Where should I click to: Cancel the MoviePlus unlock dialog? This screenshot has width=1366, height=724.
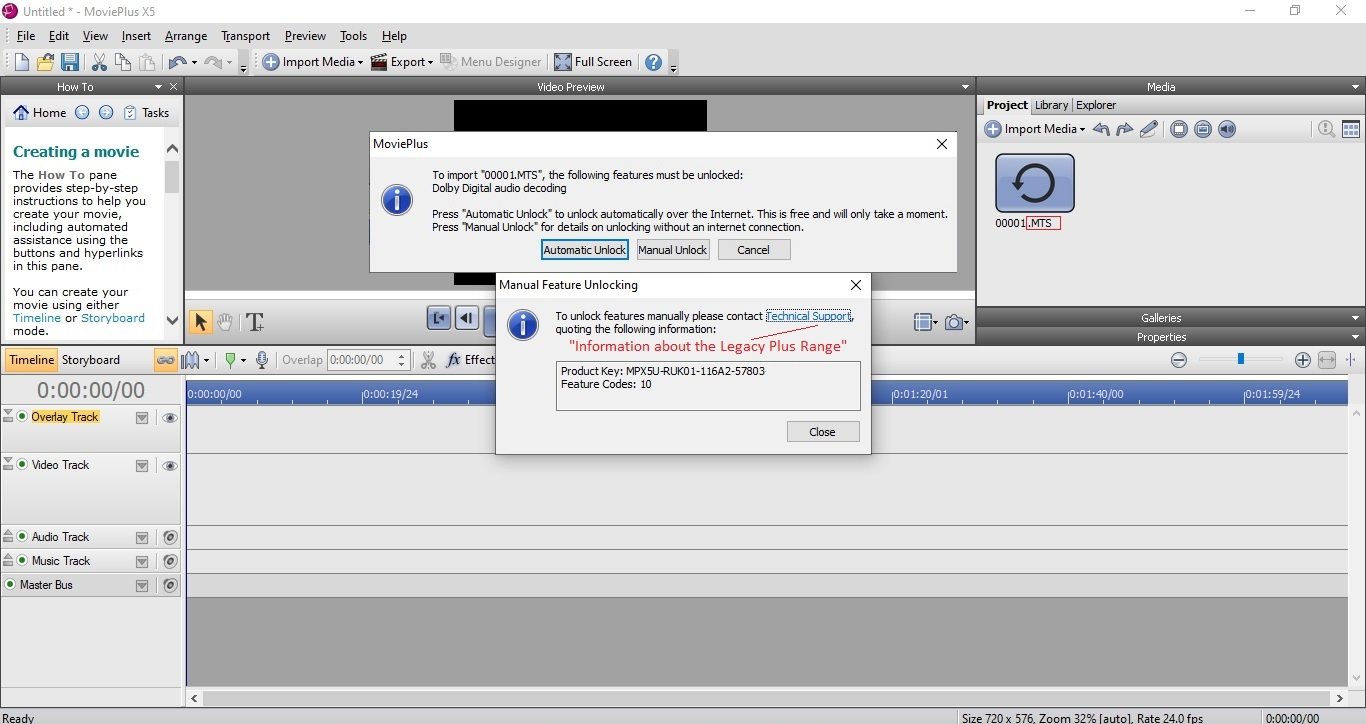754,250
